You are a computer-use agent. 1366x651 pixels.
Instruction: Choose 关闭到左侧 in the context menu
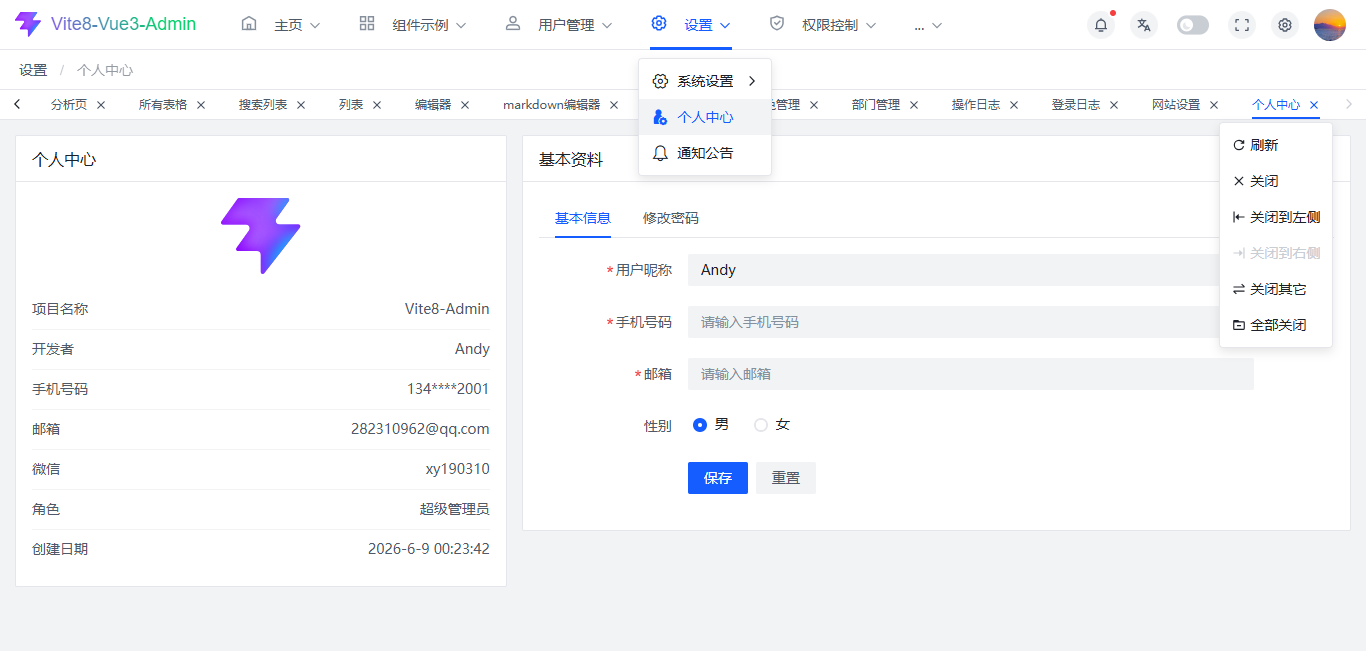pyautogui.click(x=1276, y=217)
